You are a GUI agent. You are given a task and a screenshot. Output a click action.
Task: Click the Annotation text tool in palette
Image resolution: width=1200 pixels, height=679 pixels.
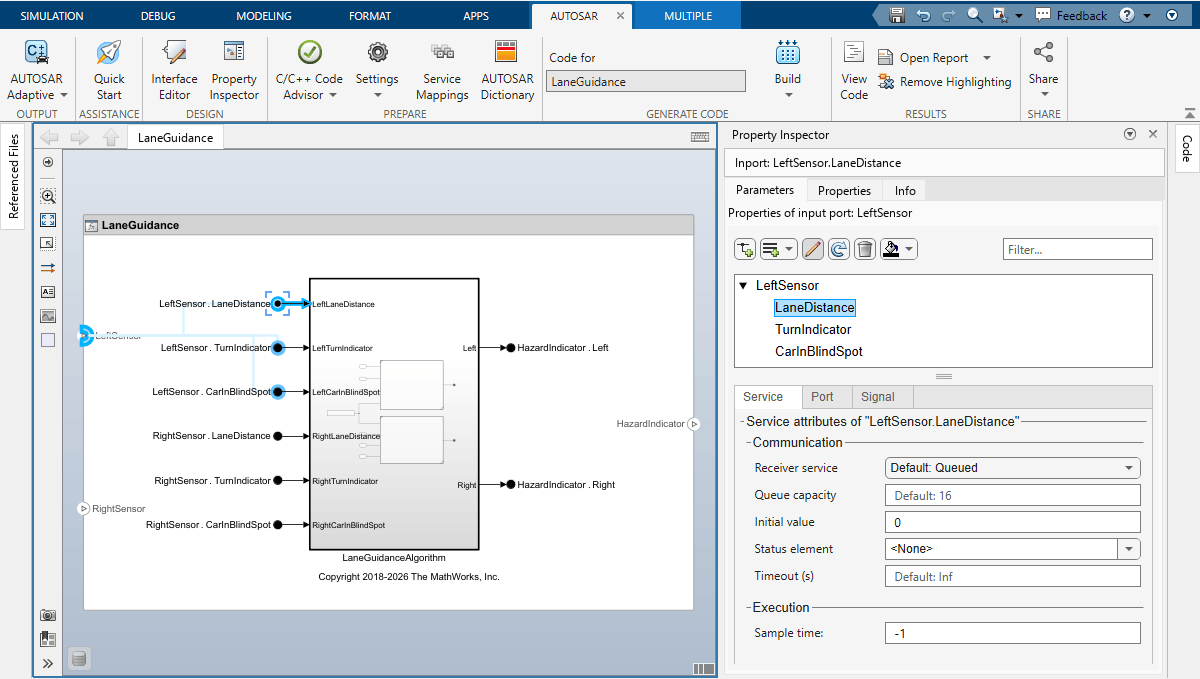48,292
